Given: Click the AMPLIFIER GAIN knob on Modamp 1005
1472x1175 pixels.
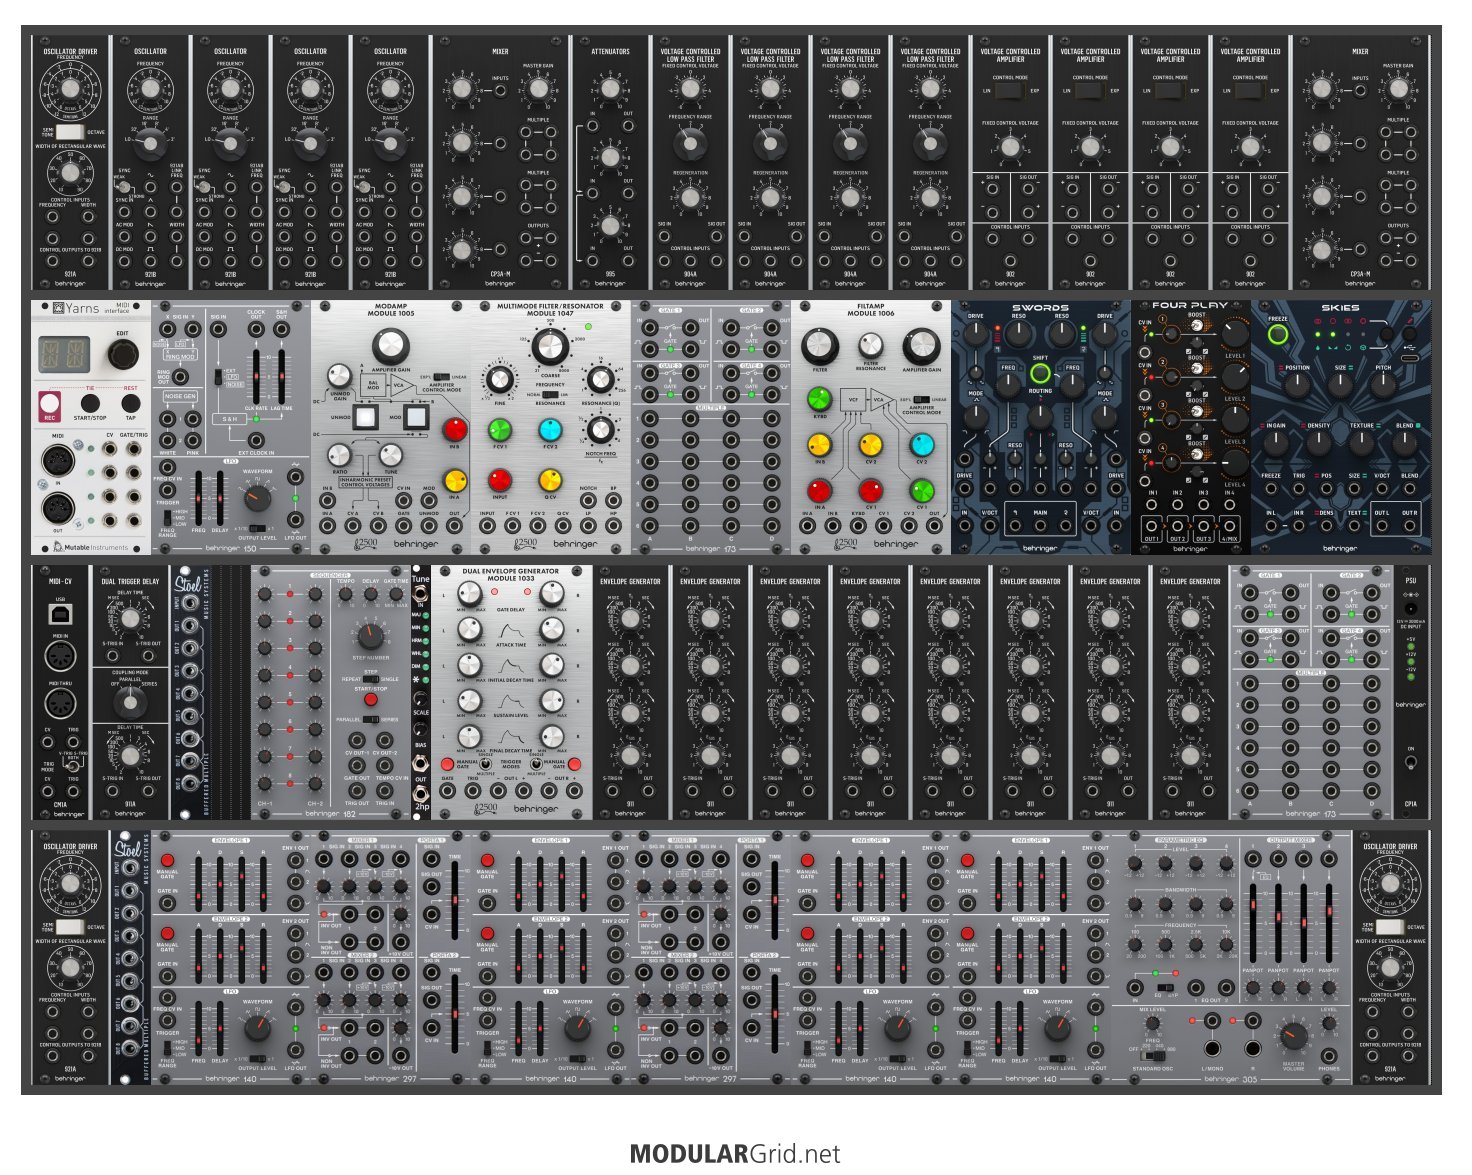Looking at the screenshot, I should click(x=391, y=347).
